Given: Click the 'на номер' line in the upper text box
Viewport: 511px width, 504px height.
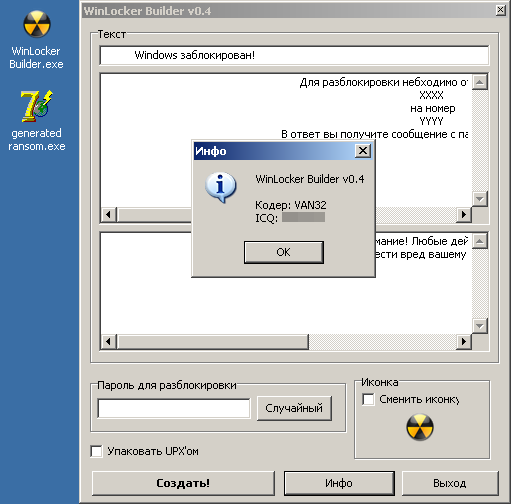Looking at the screenshot, I should click(433, 108).
